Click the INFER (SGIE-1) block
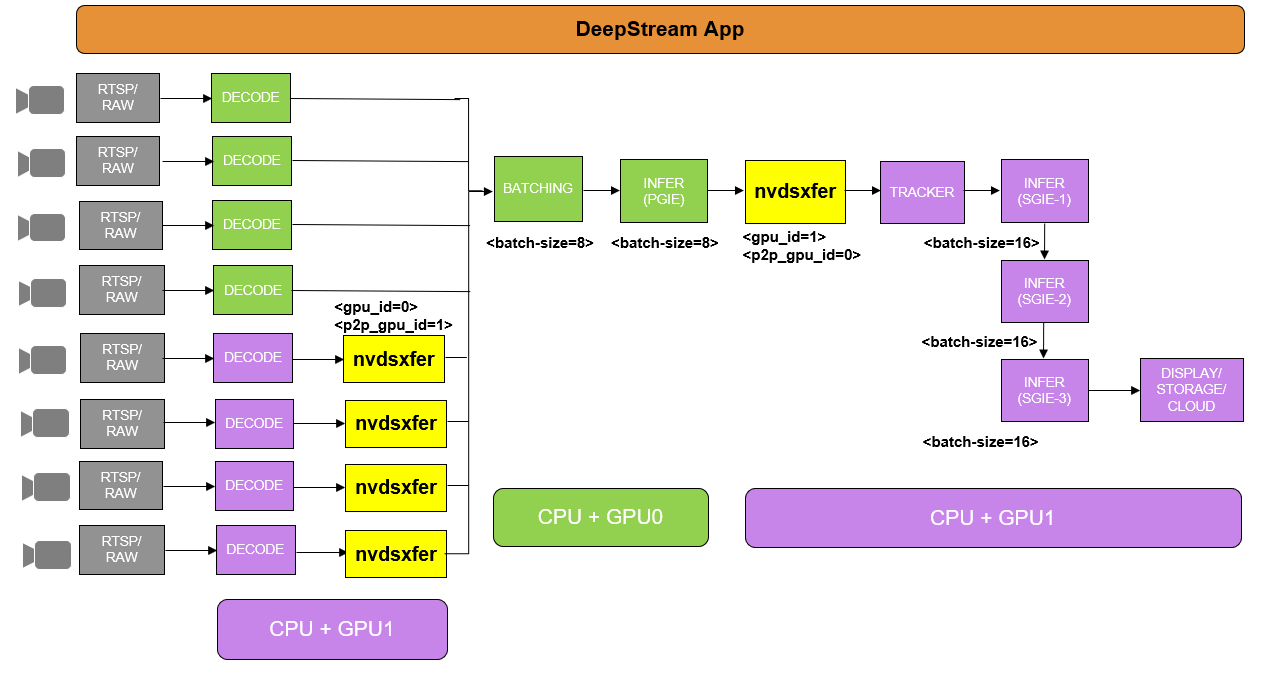The image size is (1262, 673). coord(1044,191)
